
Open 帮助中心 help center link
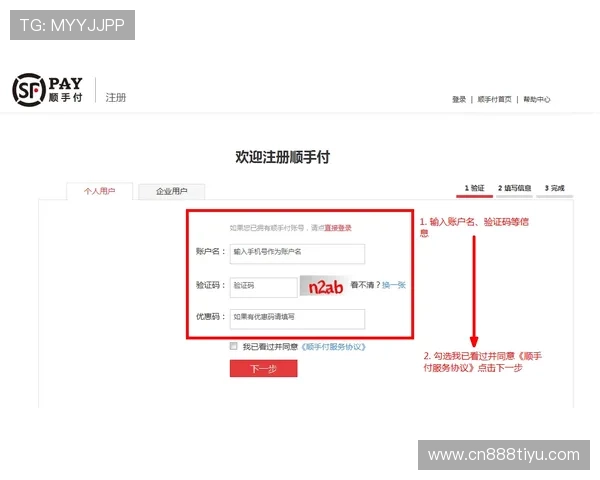(537, 100)
